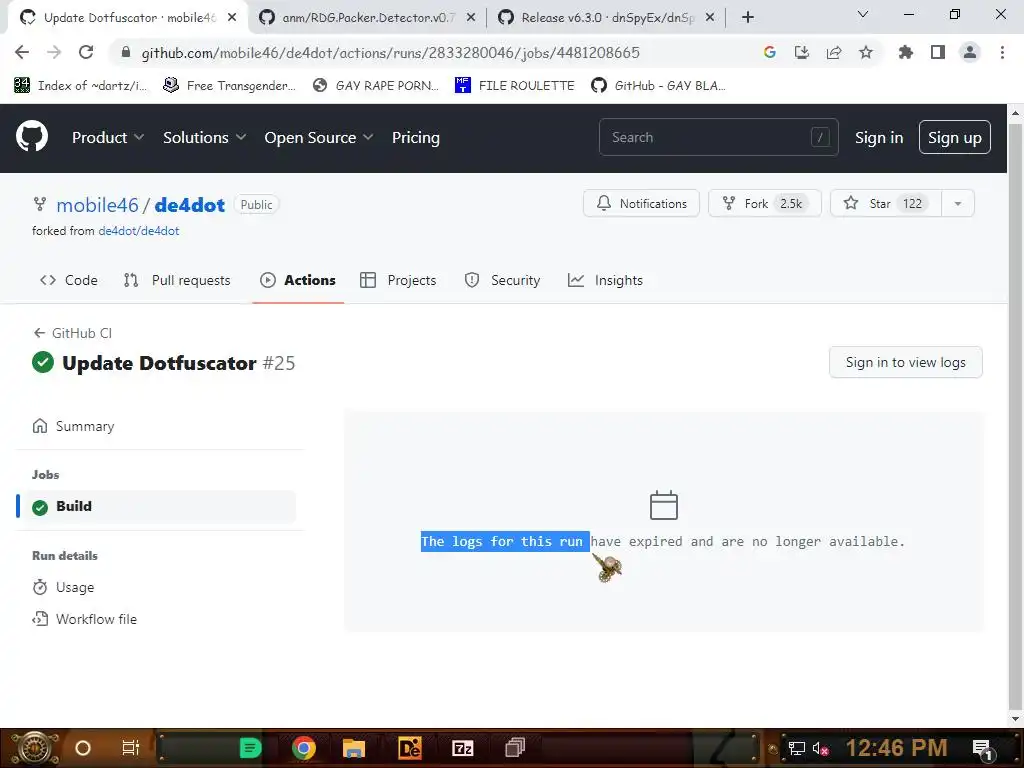The width and height of the screenshot is (1024, 768).
Task: Open a new browser tab
Action: 748,17
